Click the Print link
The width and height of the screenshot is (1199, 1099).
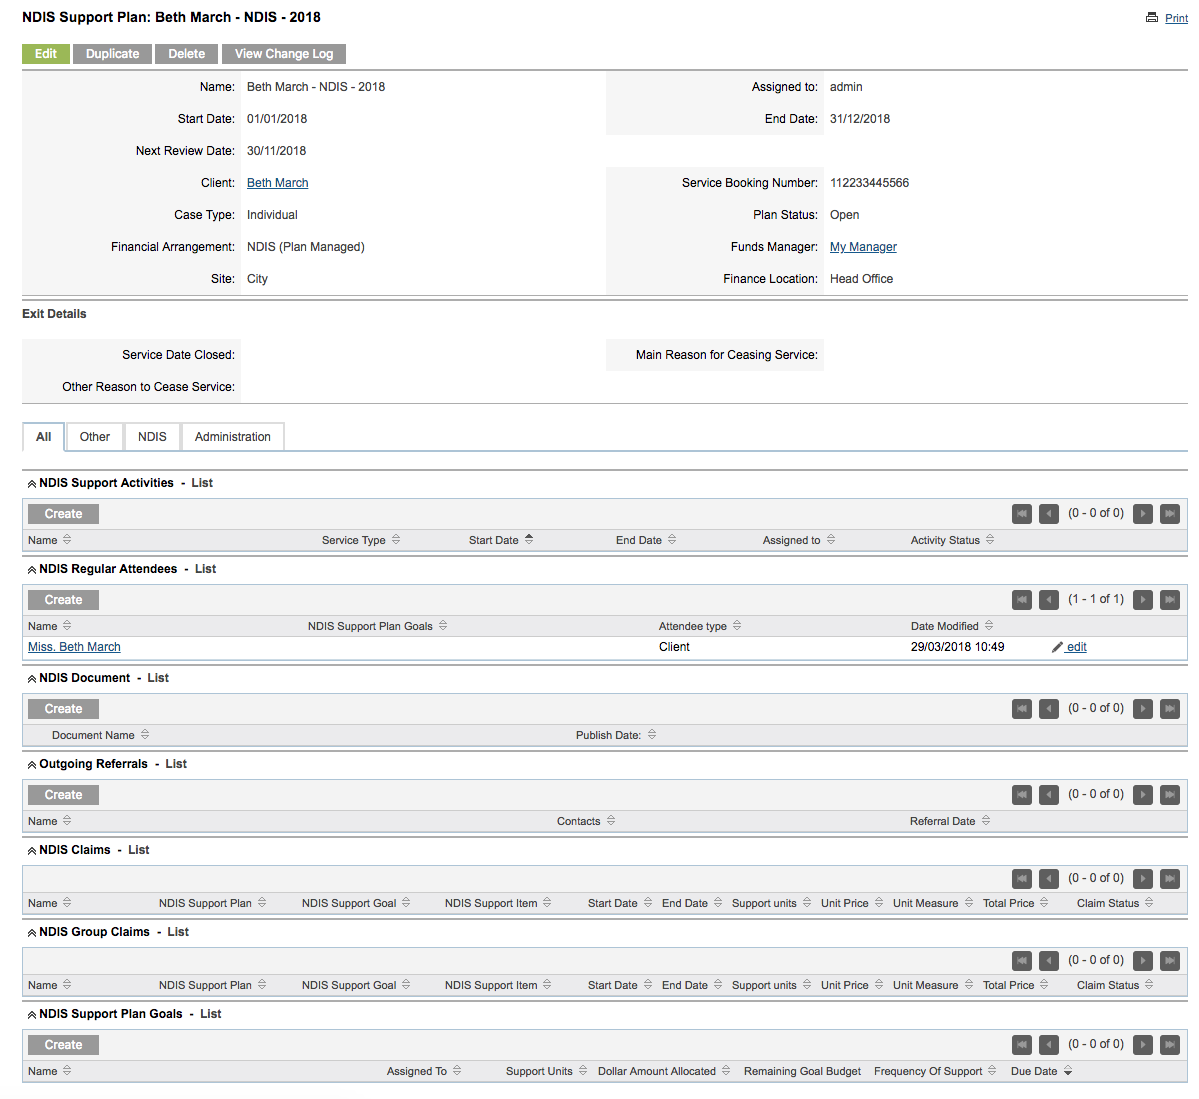click(1176, 18)
